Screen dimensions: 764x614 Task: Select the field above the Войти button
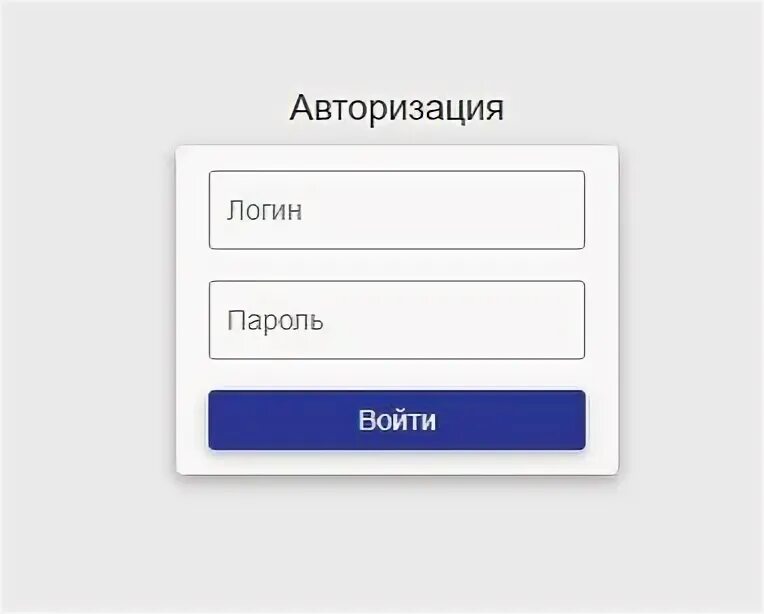click(397, 320)
